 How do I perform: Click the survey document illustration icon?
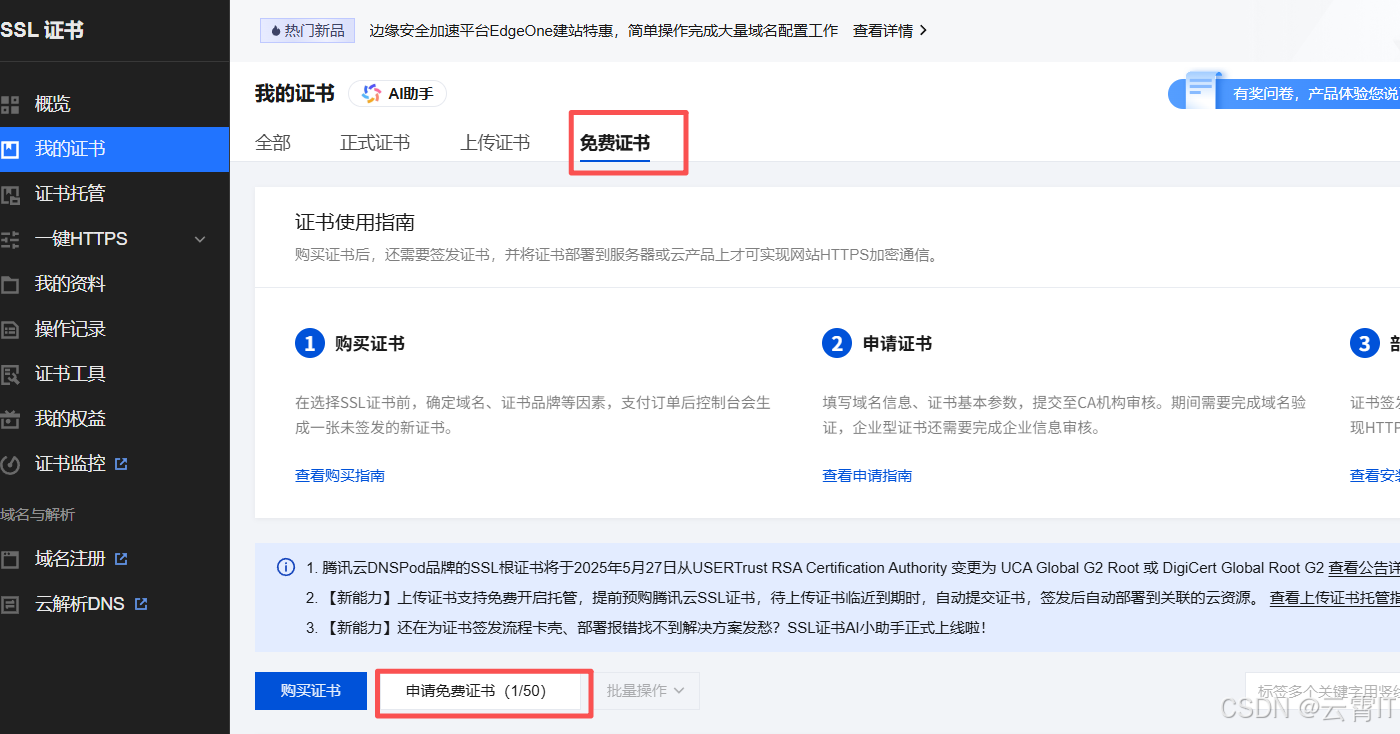point(1204,89)
